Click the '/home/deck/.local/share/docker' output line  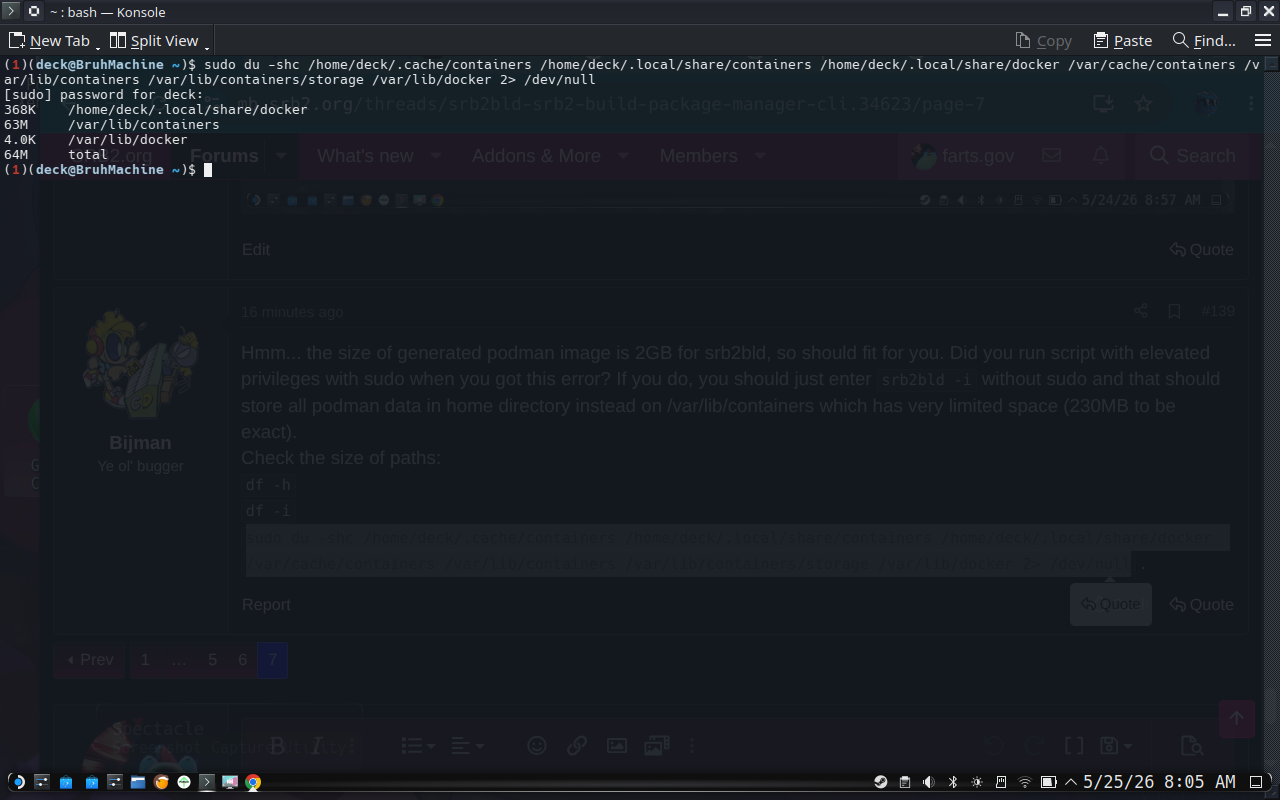pyautogui.click(x=156, y=110)
